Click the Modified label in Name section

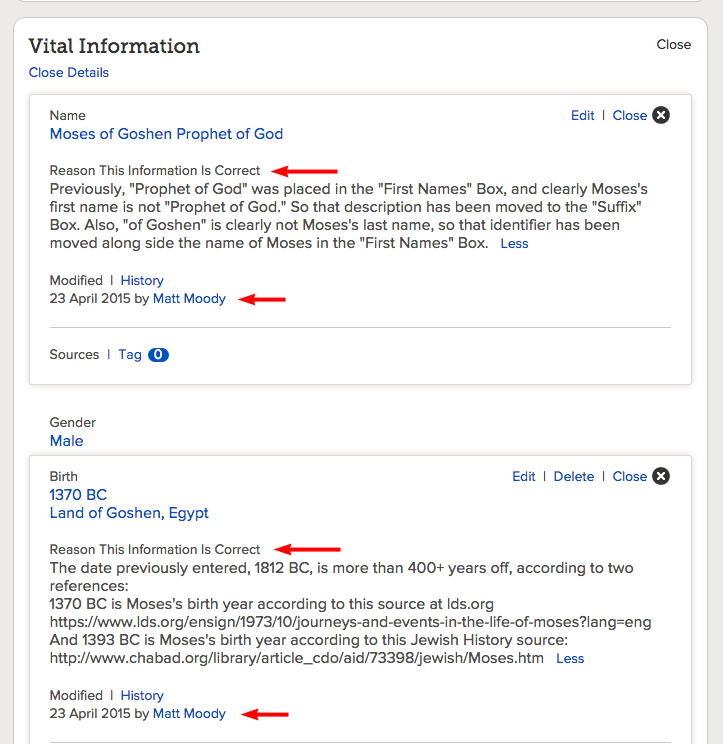[76, 280]
